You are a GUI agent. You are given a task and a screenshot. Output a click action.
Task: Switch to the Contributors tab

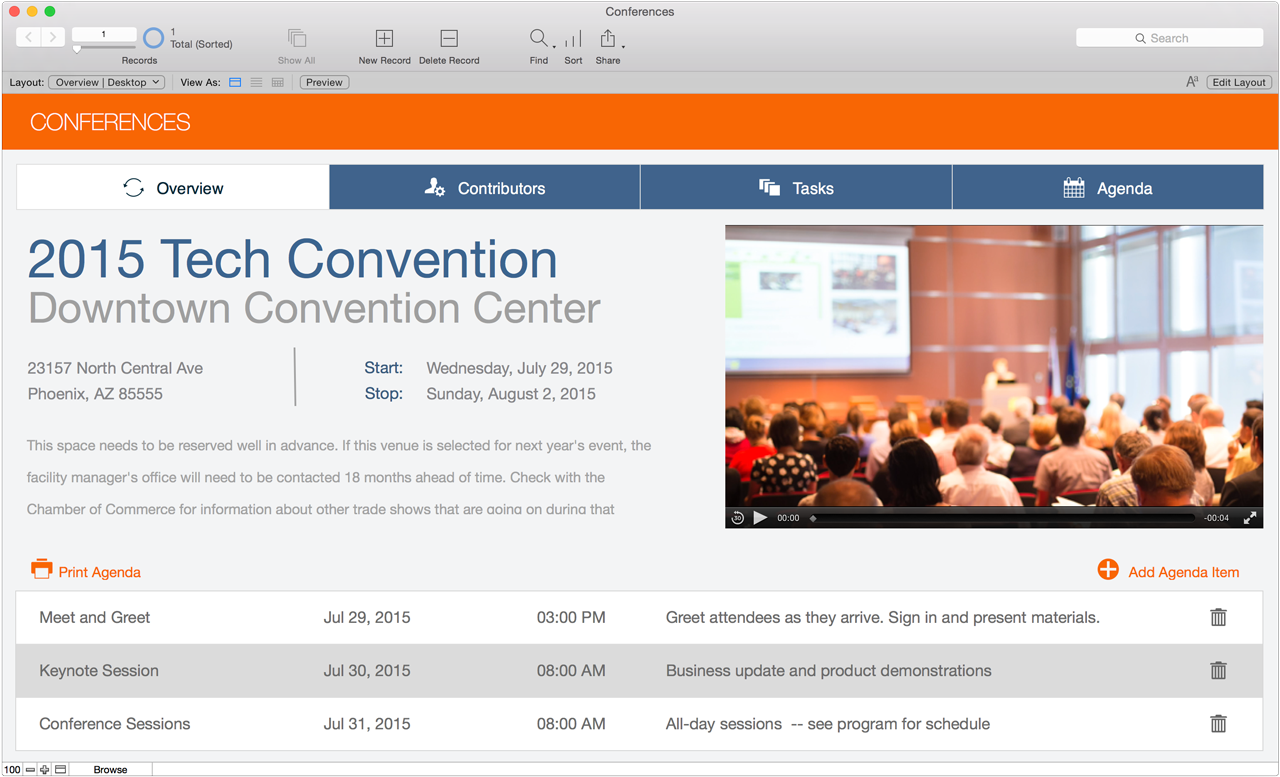pos(485,188)
